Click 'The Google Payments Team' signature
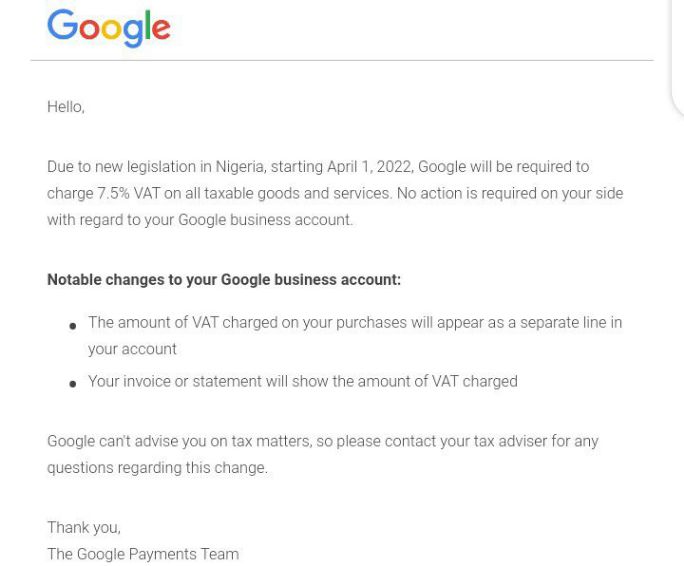Screen dimensions: 684x566 pyautogui.click(x=143, y=554)
